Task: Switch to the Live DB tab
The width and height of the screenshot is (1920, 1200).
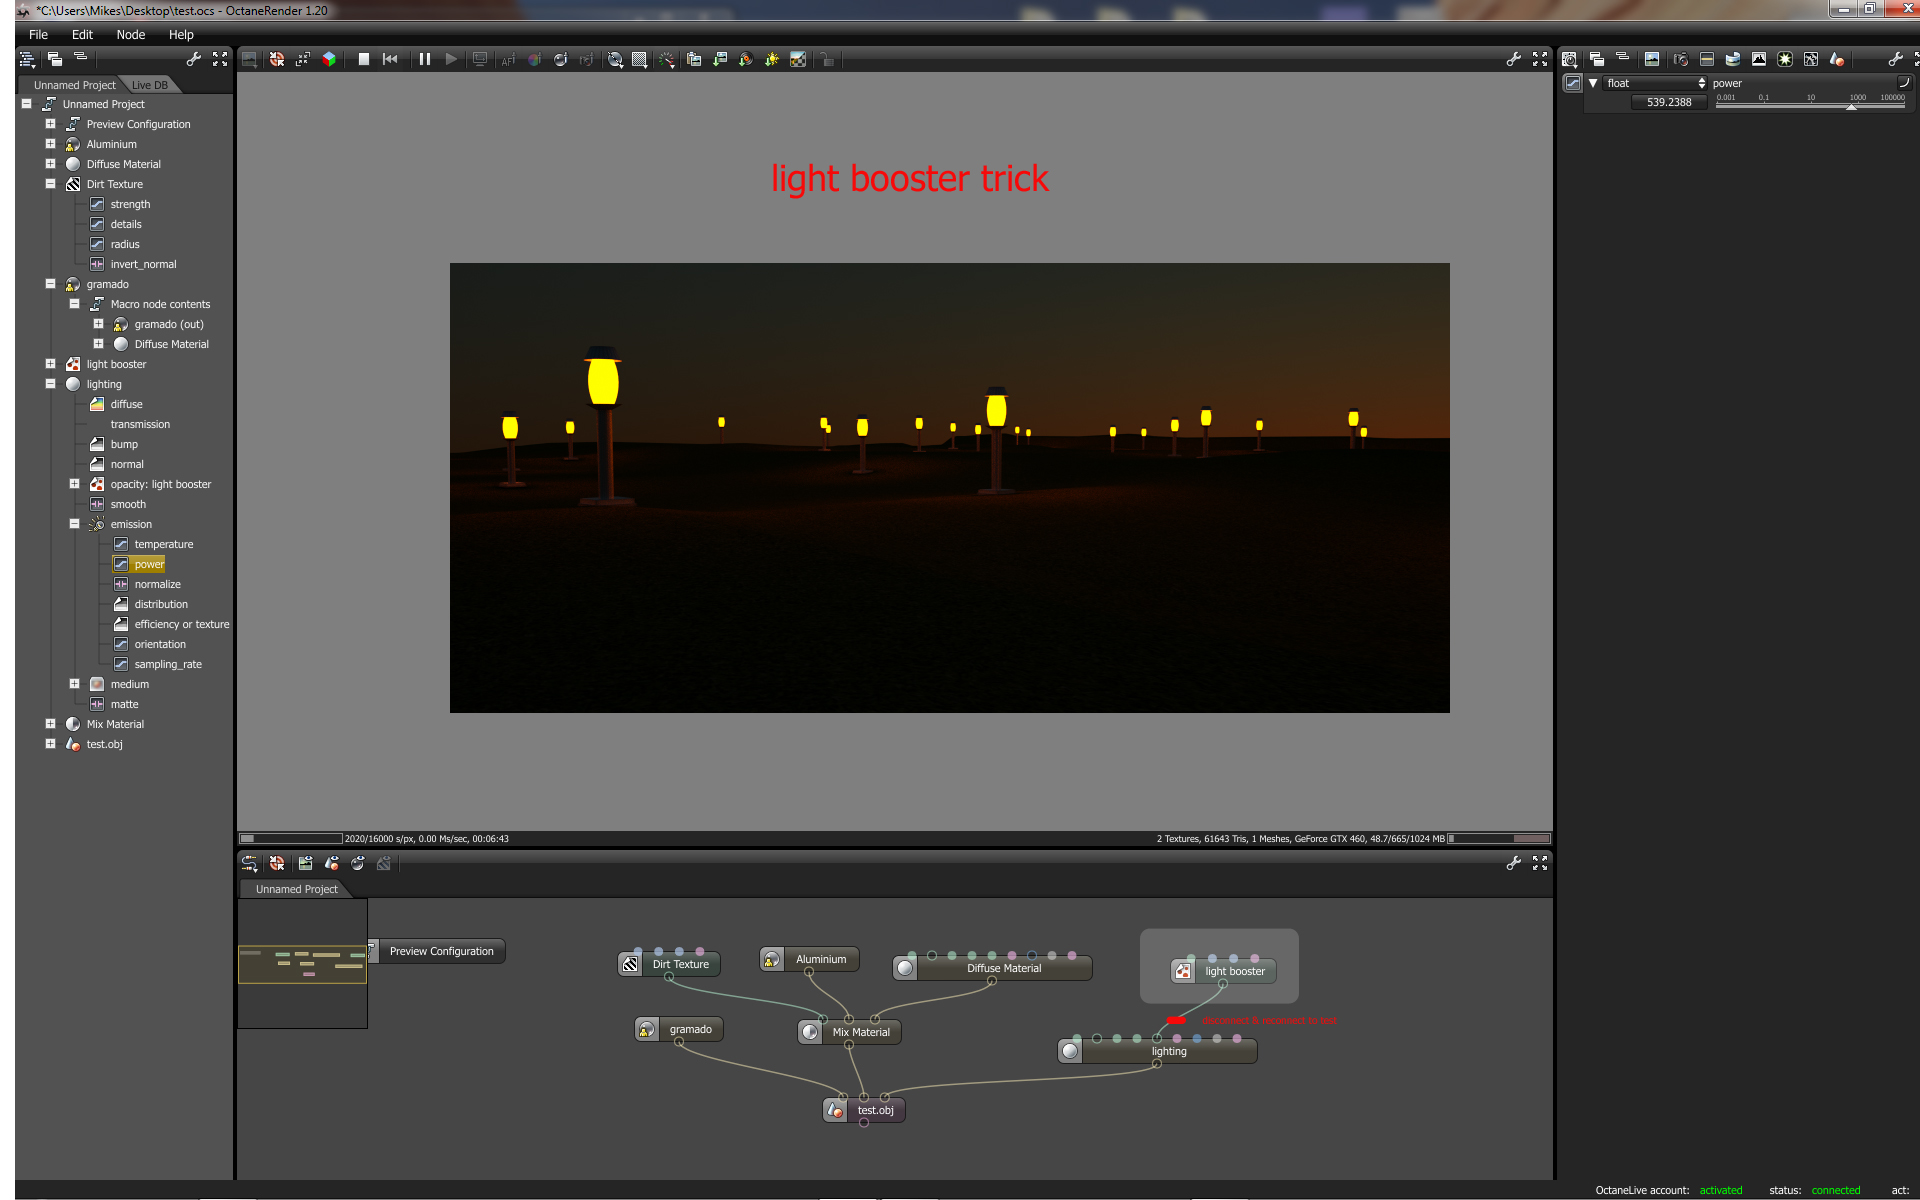Action: 150,85
